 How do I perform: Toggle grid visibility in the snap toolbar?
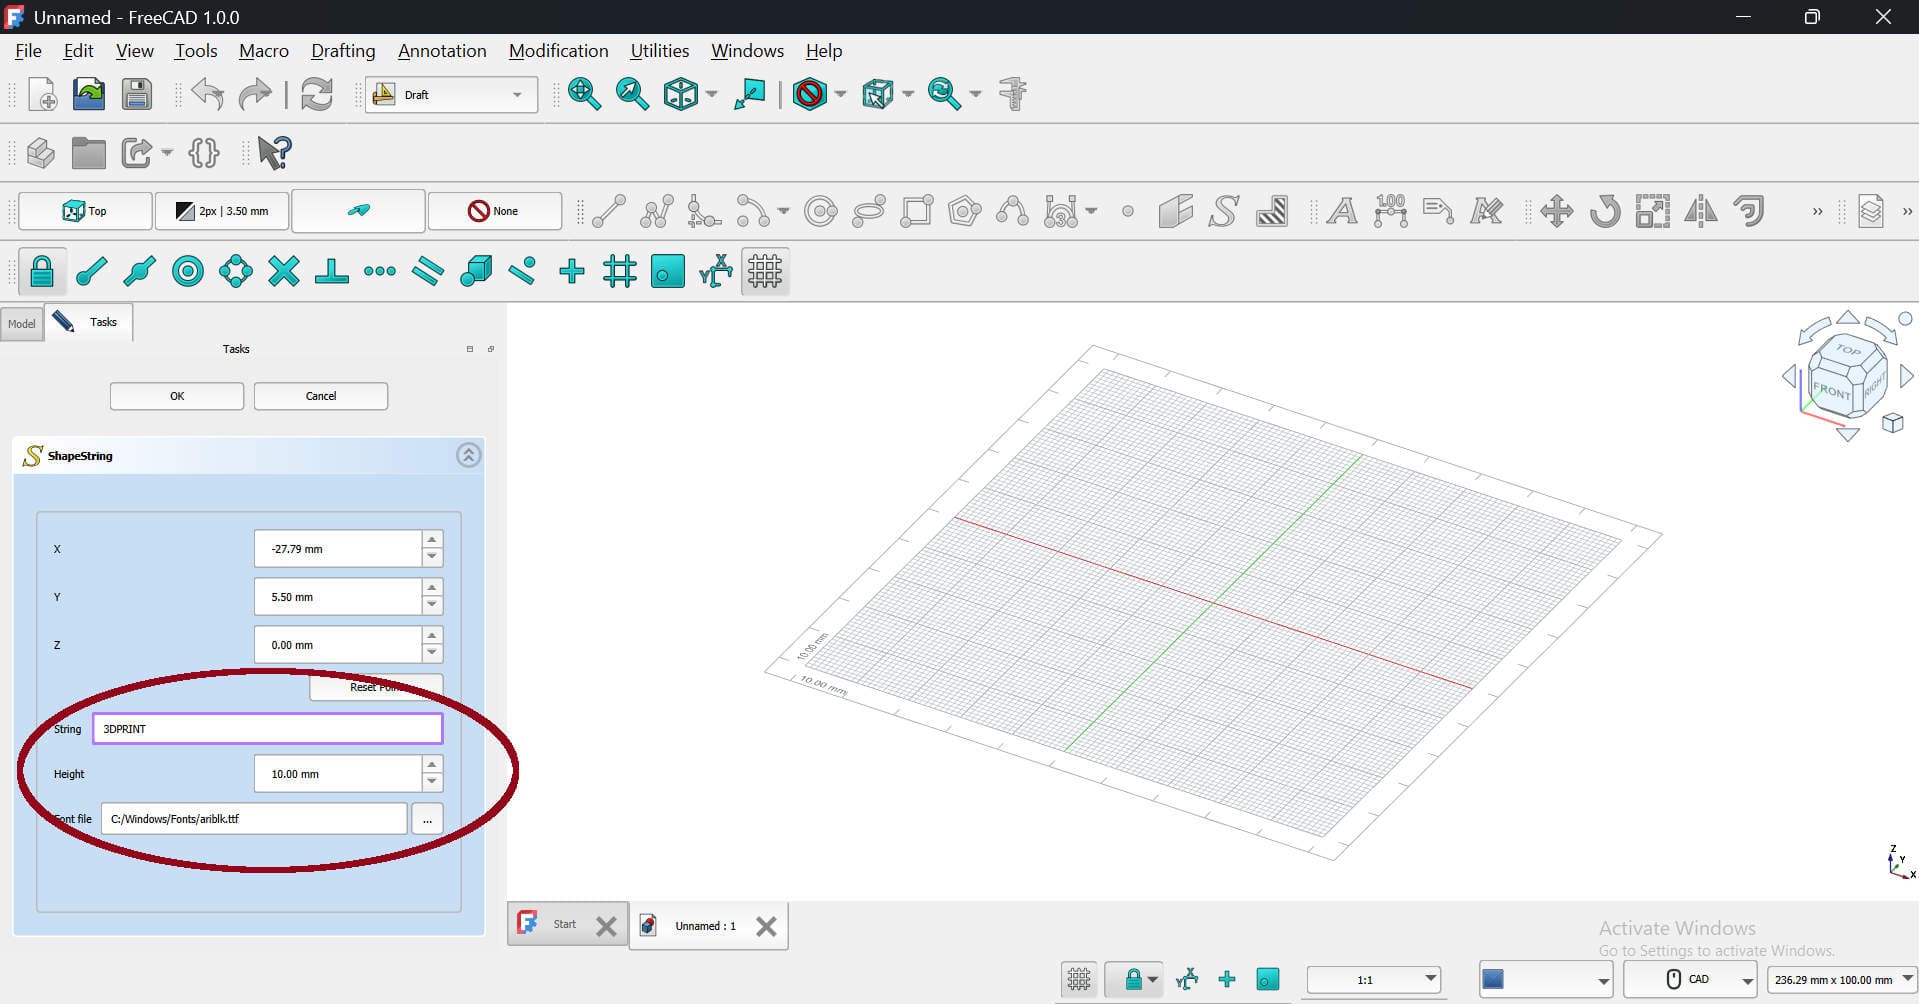click(765, 271)
